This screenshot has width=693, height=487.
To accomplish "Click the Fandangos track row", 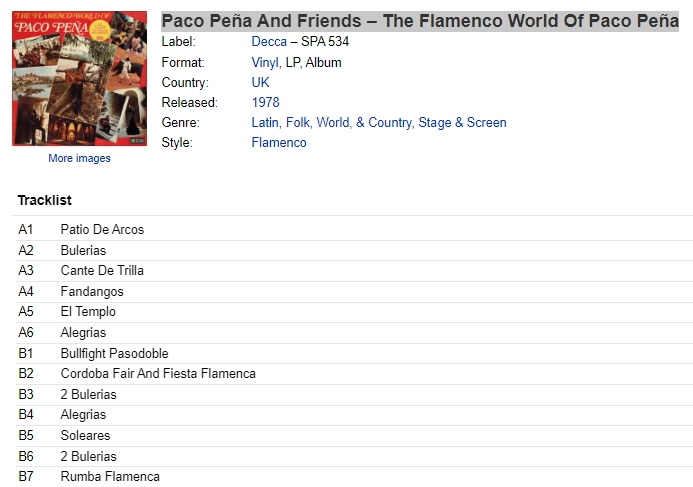I will point(354,292).
